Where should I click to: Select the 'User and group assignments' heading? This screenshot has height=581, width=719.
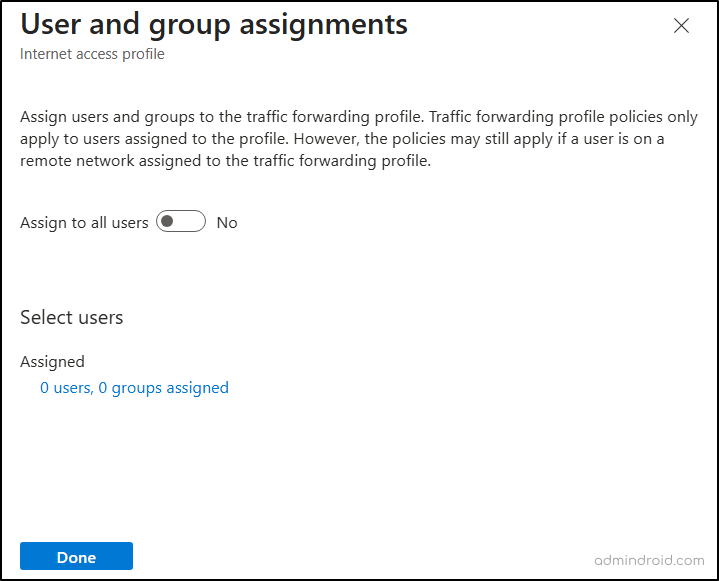[x=214, y=25]
